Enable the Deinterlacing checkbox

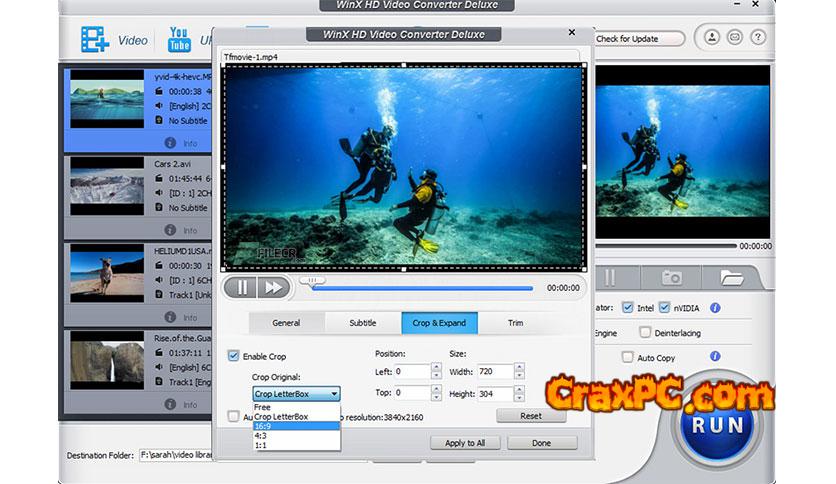pos(646,332)
